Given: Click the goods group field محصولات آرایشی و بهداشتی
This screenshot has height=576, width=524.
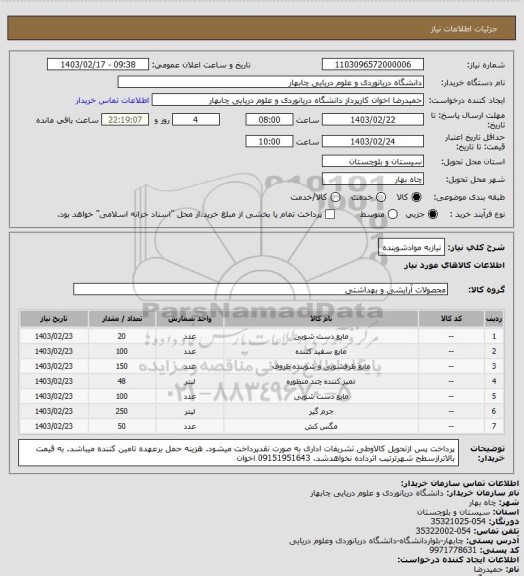Looking at the screenshot, I should (x=260, y=289).
